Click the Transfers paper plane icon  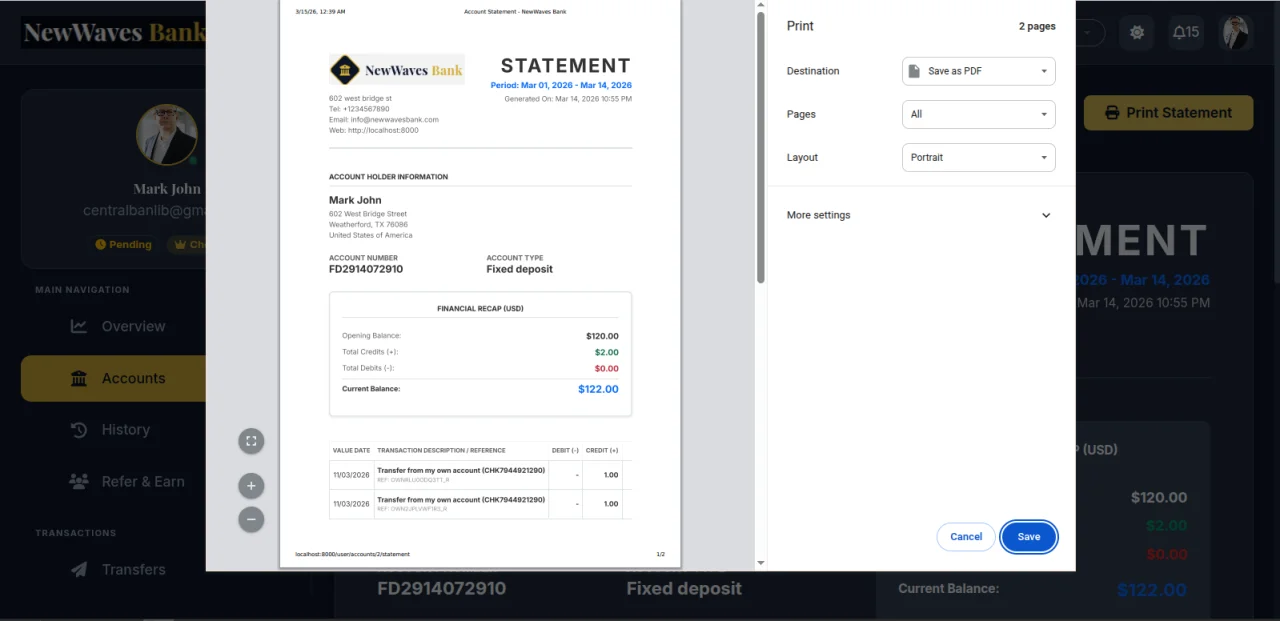click(x=79, y=569)
